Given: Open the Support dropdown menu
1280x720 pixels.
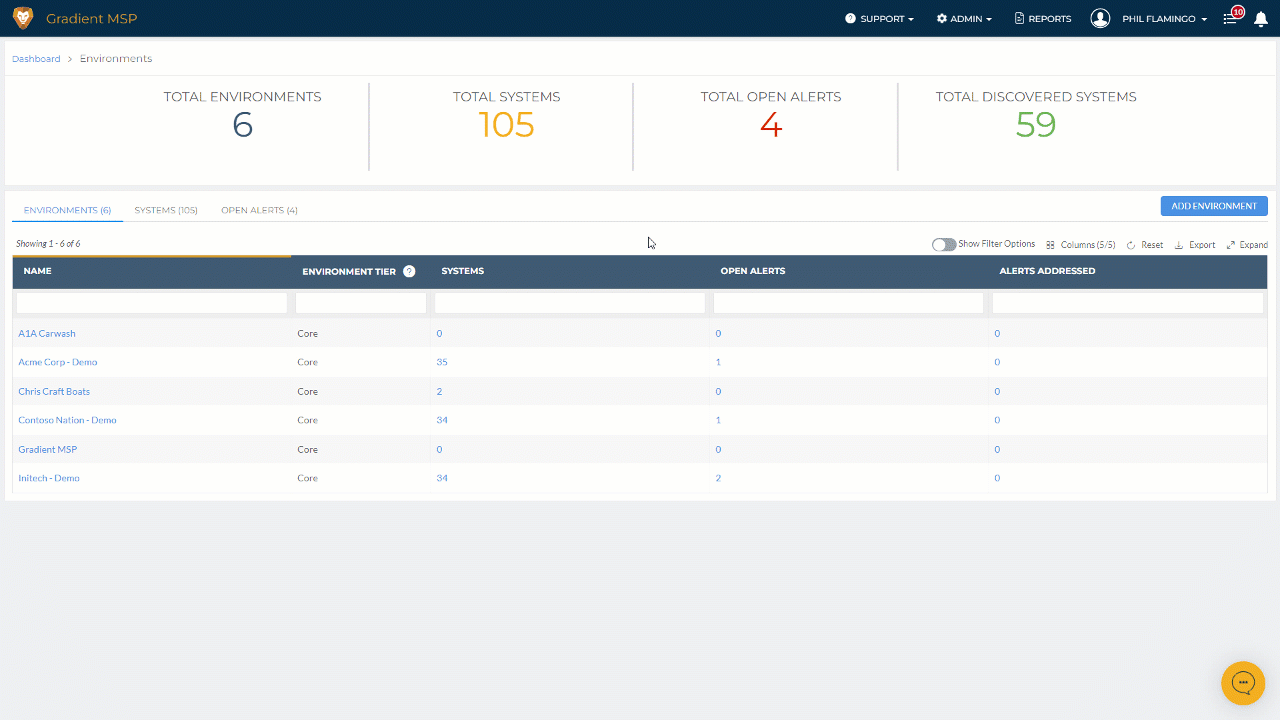Looking at the screenshot, I should pyautogui.click(x=879, y=19).
